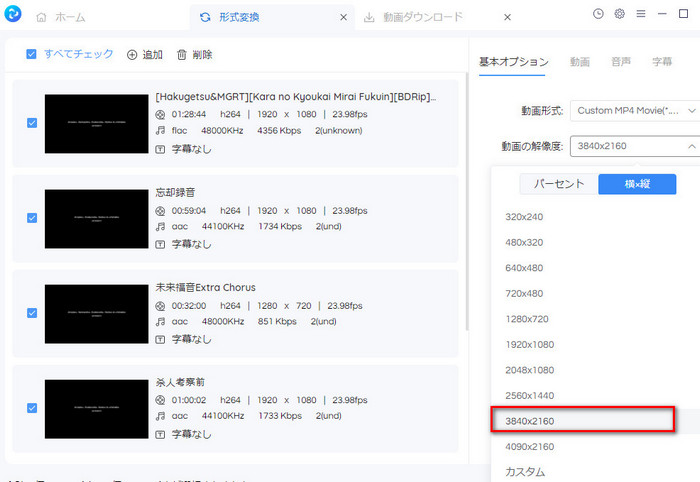Click subtitle icon in 未来福音Extra Chorus row
Viewport: 700px width, 482px height.
click(160, 340)
